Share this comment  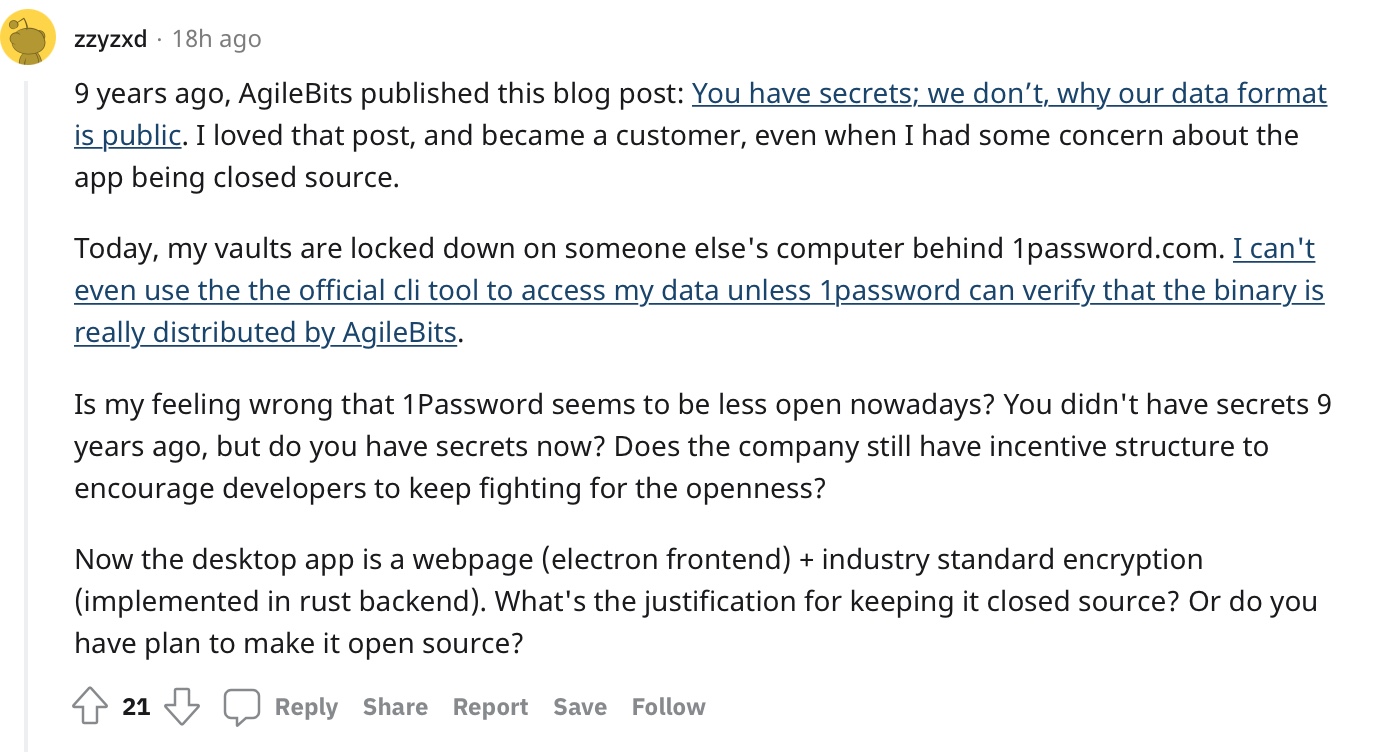[395, 707]
